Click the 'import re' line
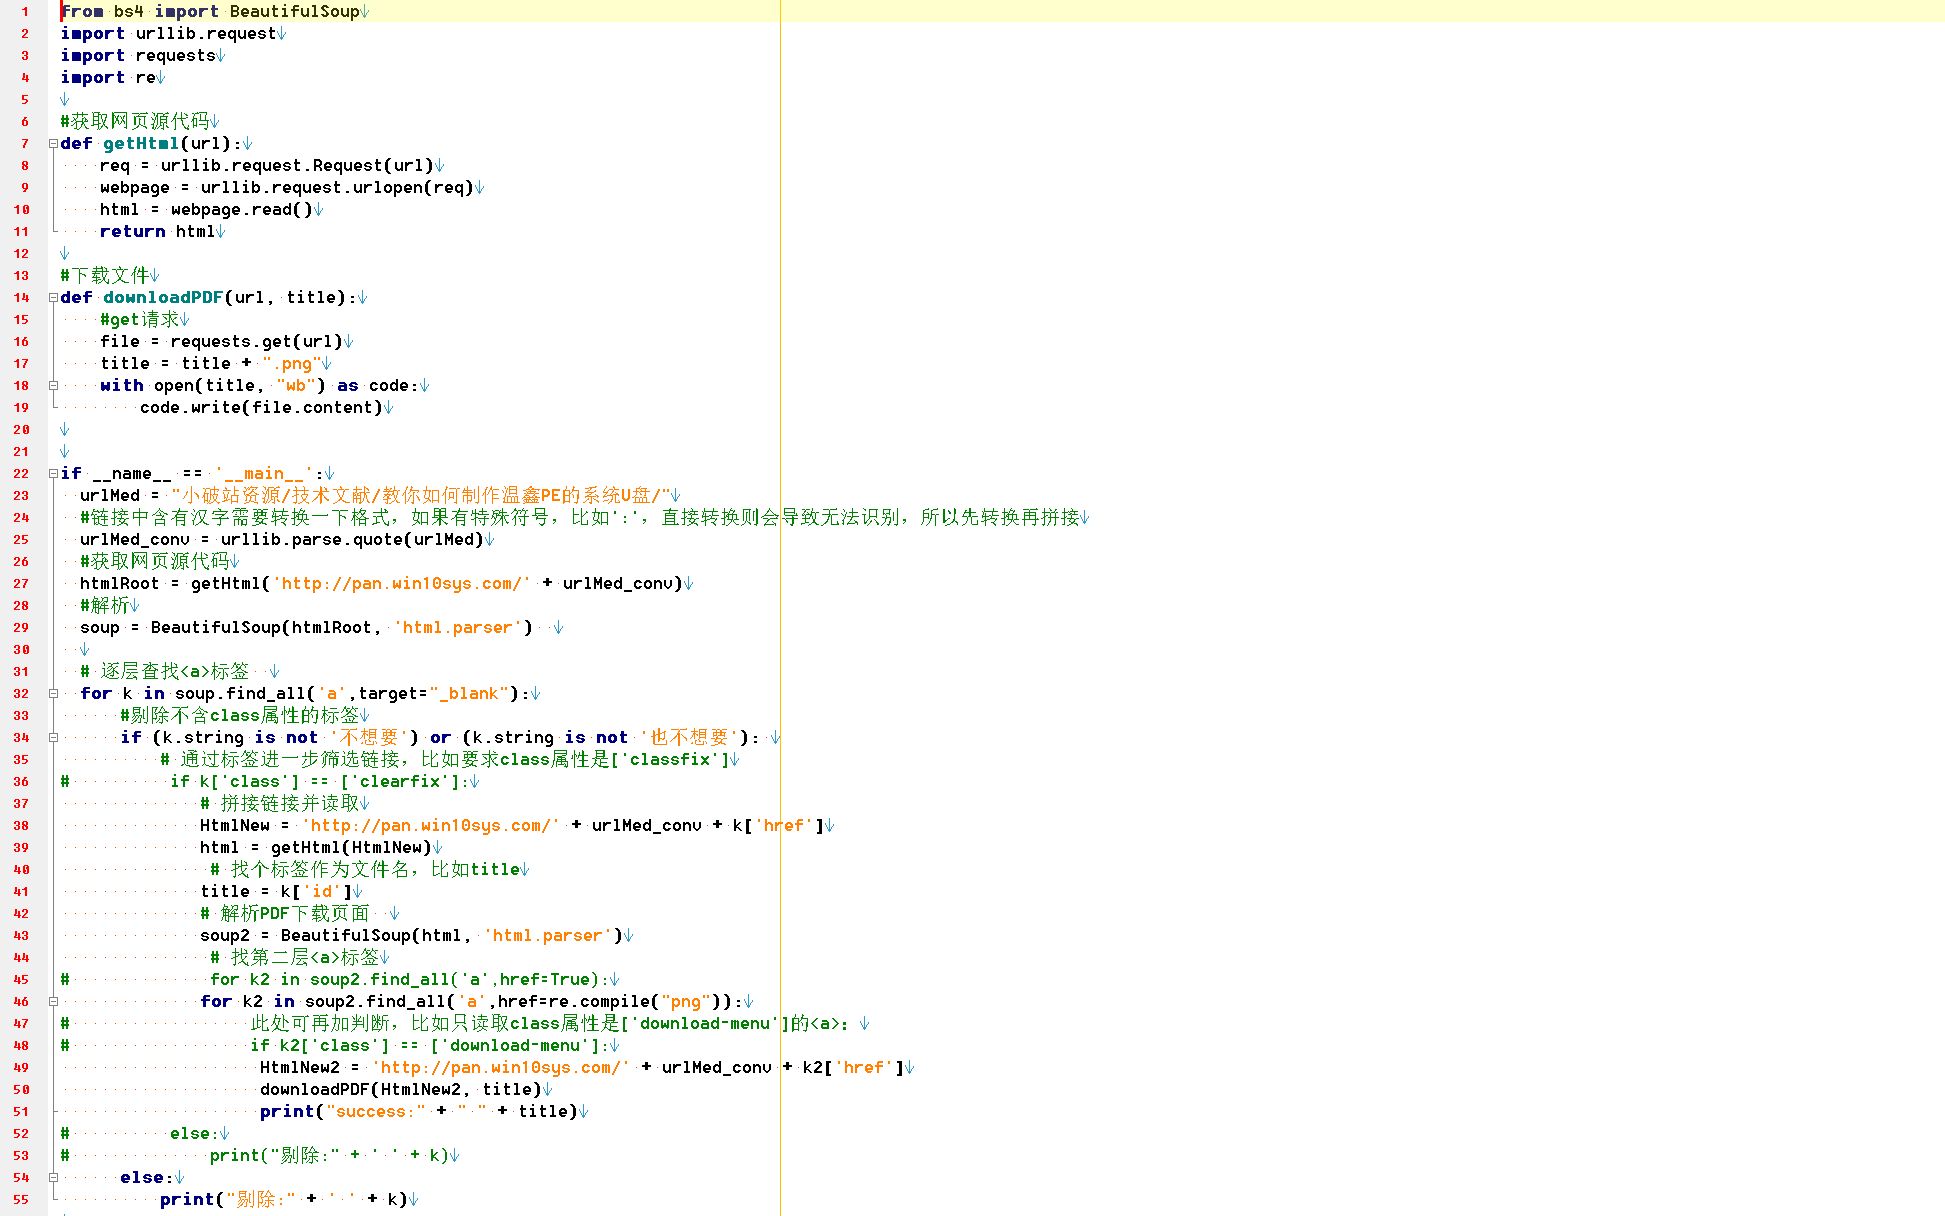 click(108, 77)
